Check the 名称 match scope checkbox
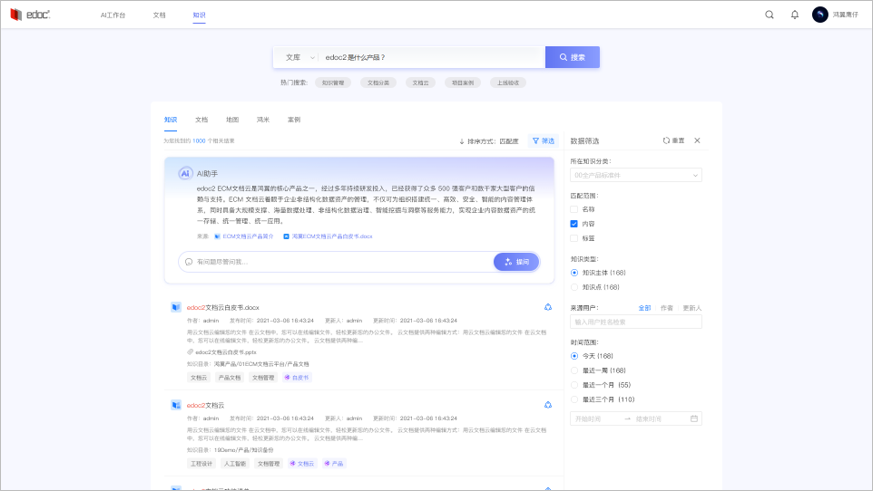Viewport: 873px width, 491px height. point(574,209)
